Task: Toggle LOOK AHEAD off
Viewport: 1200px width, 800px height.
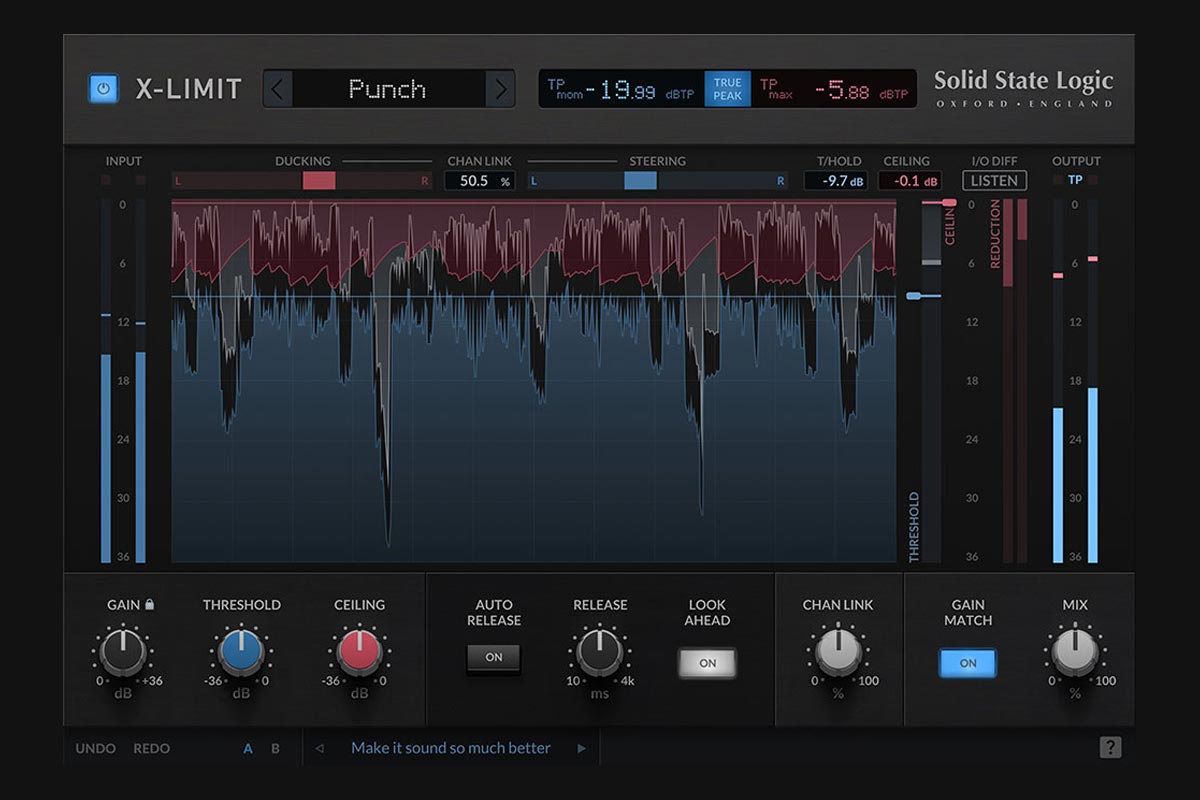Action: [x=707, y=662]
